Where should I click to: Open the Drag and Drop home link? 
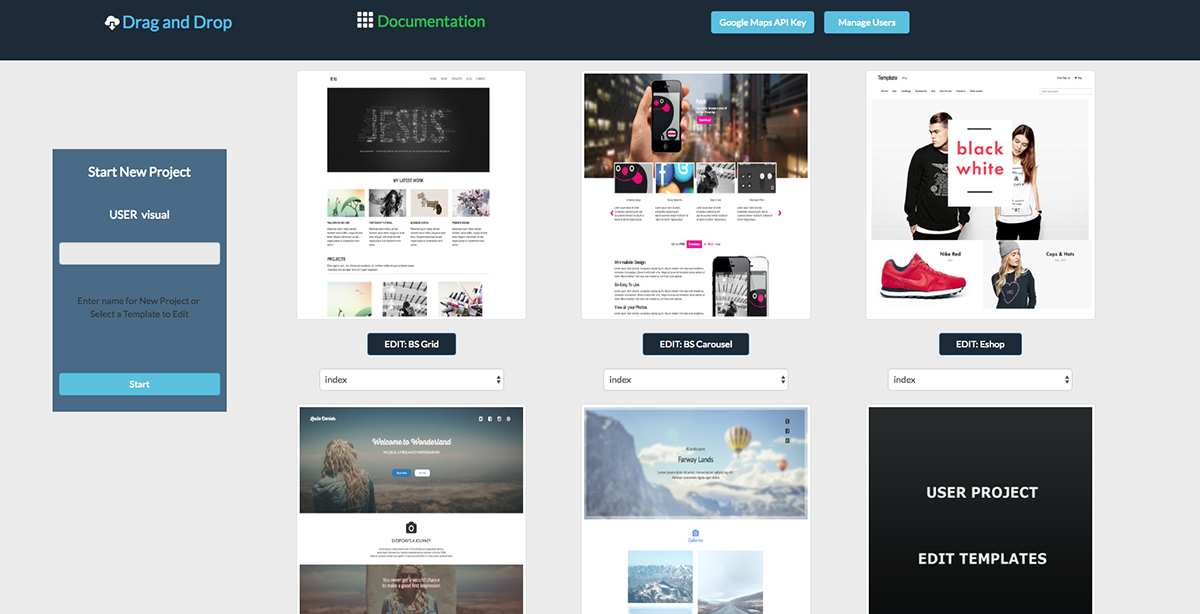[168, 22]
